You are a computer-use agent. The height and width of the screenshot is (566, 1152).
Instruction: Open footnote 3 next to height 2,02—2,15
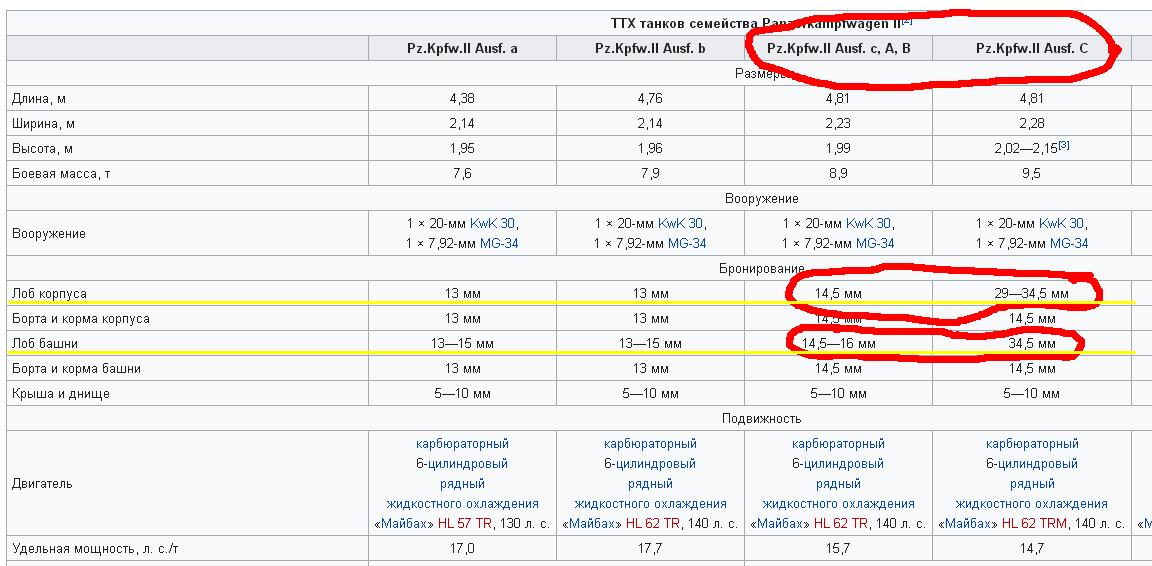click(x=1066, y=146)
